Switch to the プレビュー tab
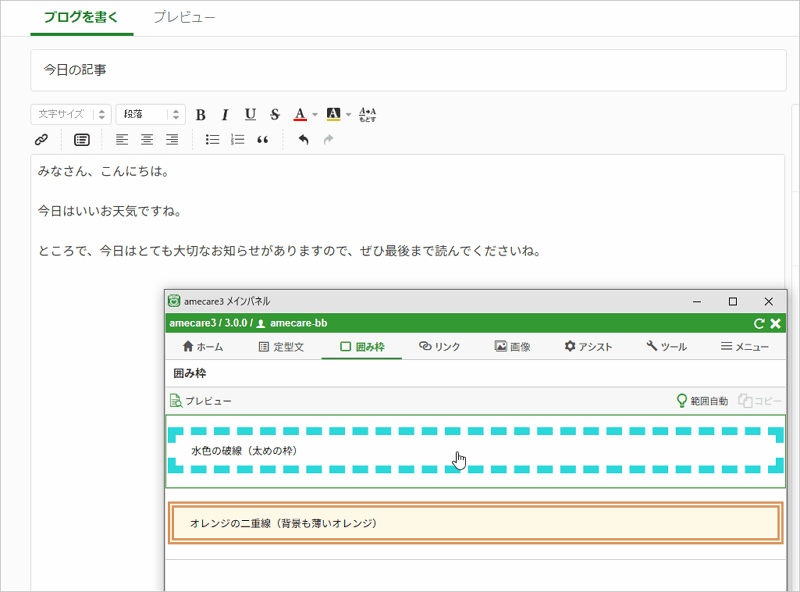 pyautogui.click(x=184, y=18)
